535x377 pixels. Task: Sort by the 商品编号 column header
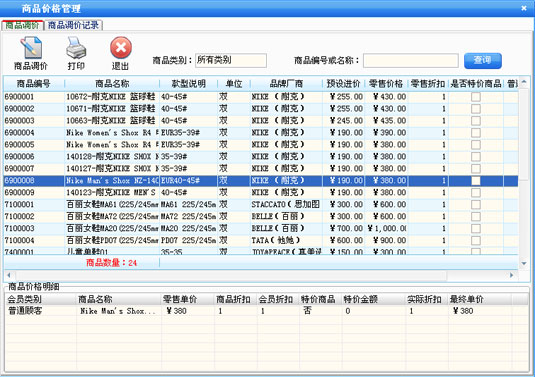tap(33, 84)
